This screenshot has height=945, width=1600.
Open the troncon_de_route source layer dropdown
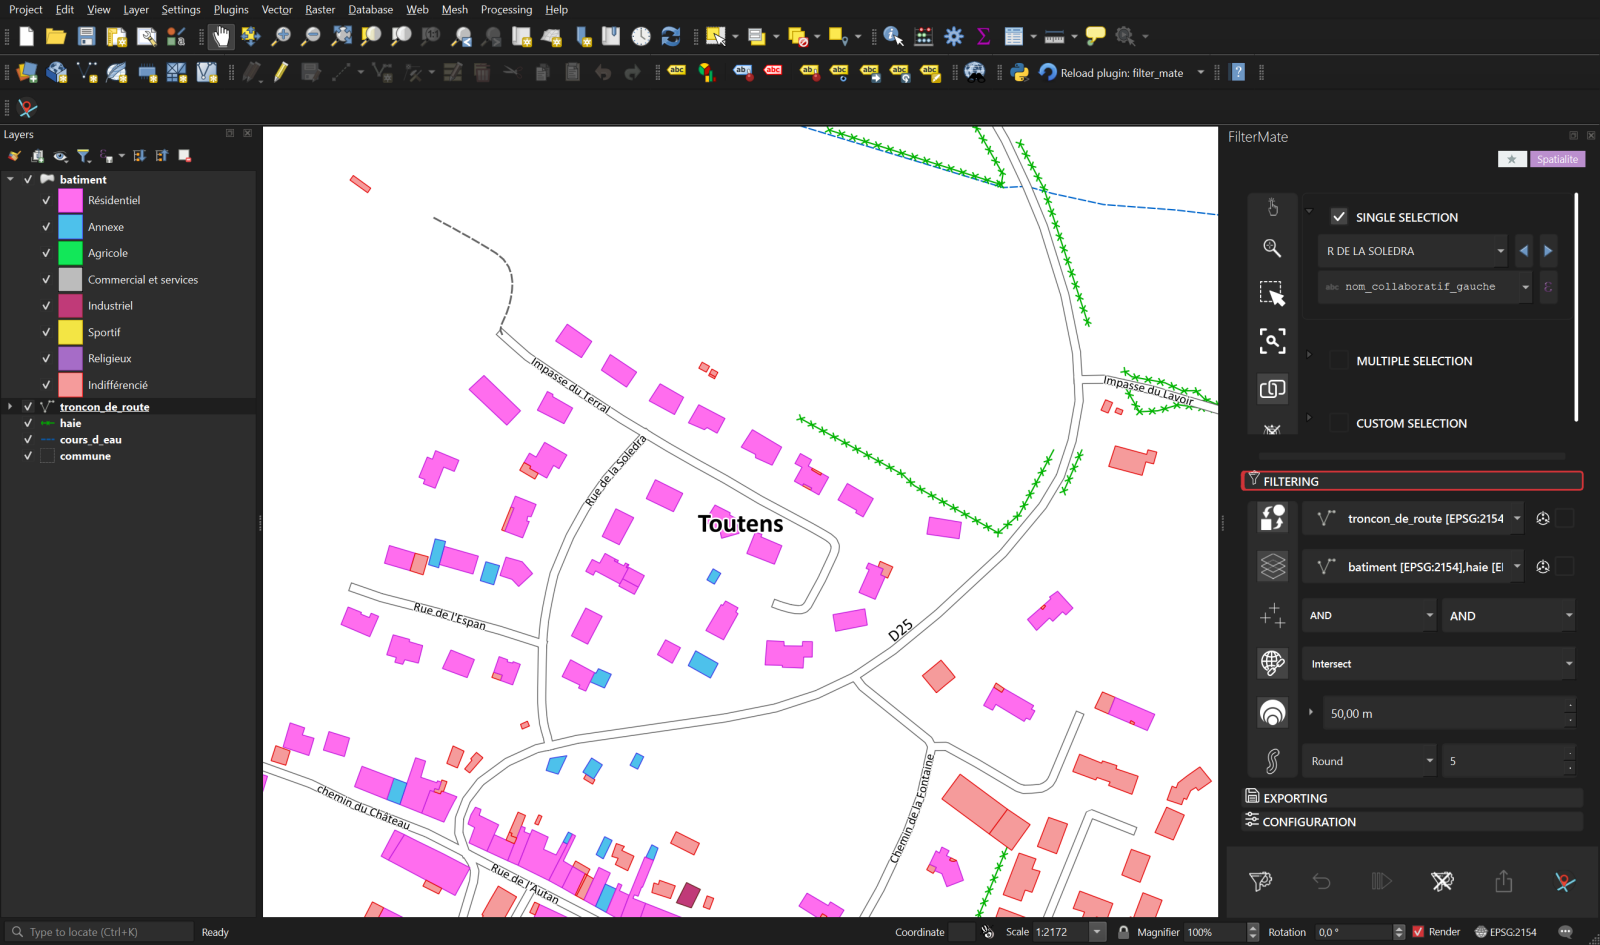coord(1413,518)
